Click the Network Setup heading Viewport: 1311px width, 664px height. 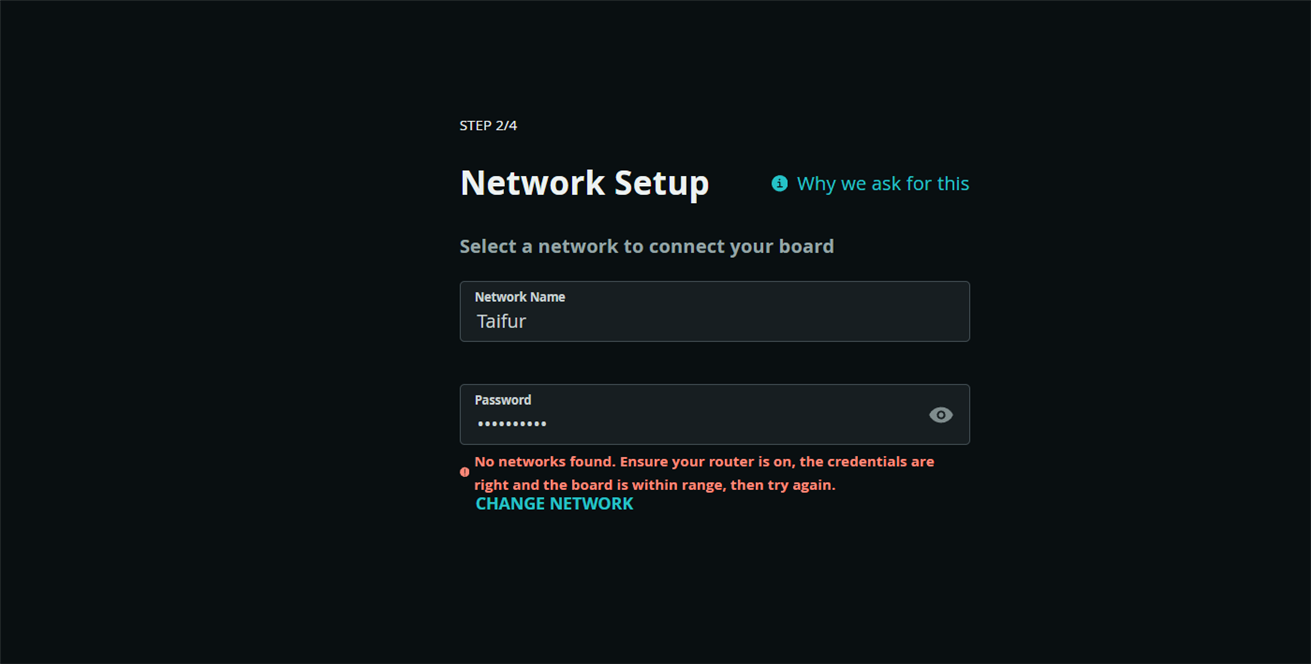click(x=585, y=184)
